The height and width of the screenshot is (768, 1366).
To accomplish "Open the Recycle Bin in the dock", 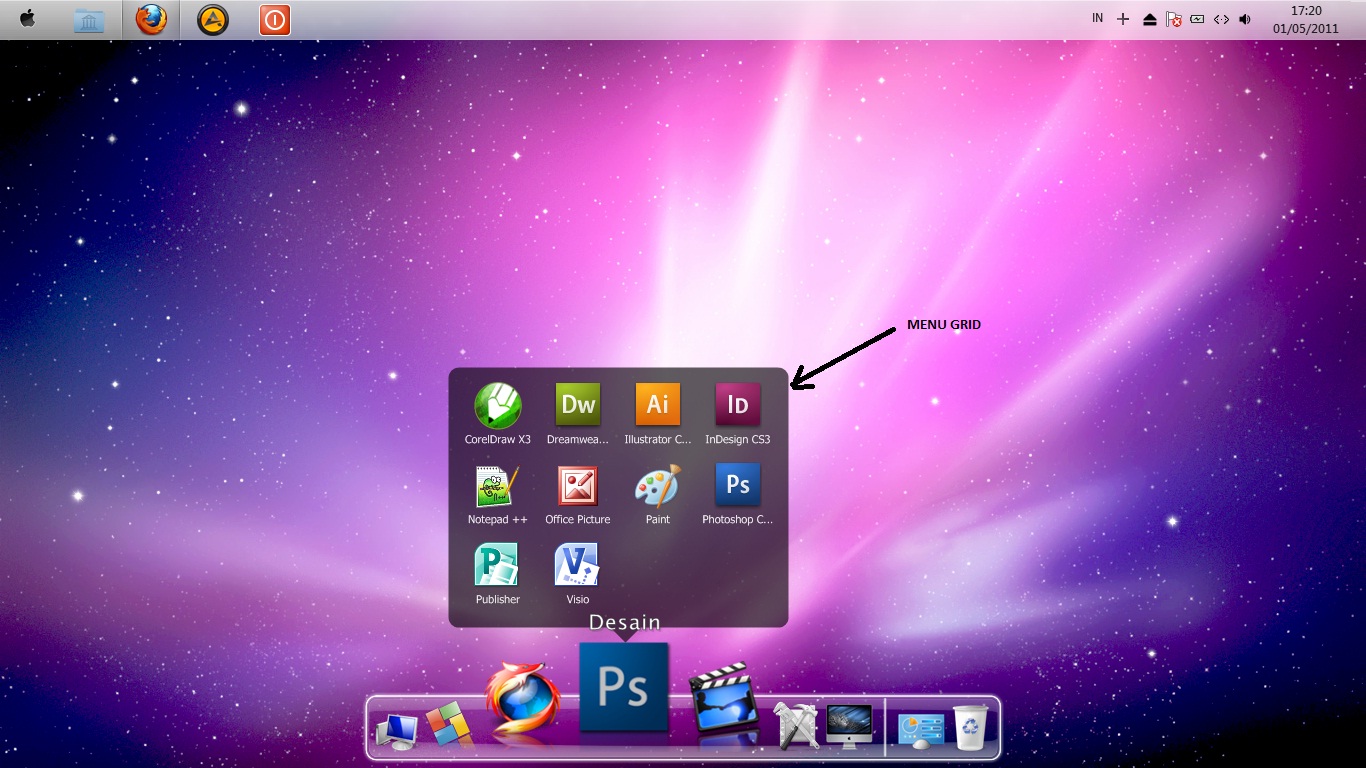I will 971,726.
